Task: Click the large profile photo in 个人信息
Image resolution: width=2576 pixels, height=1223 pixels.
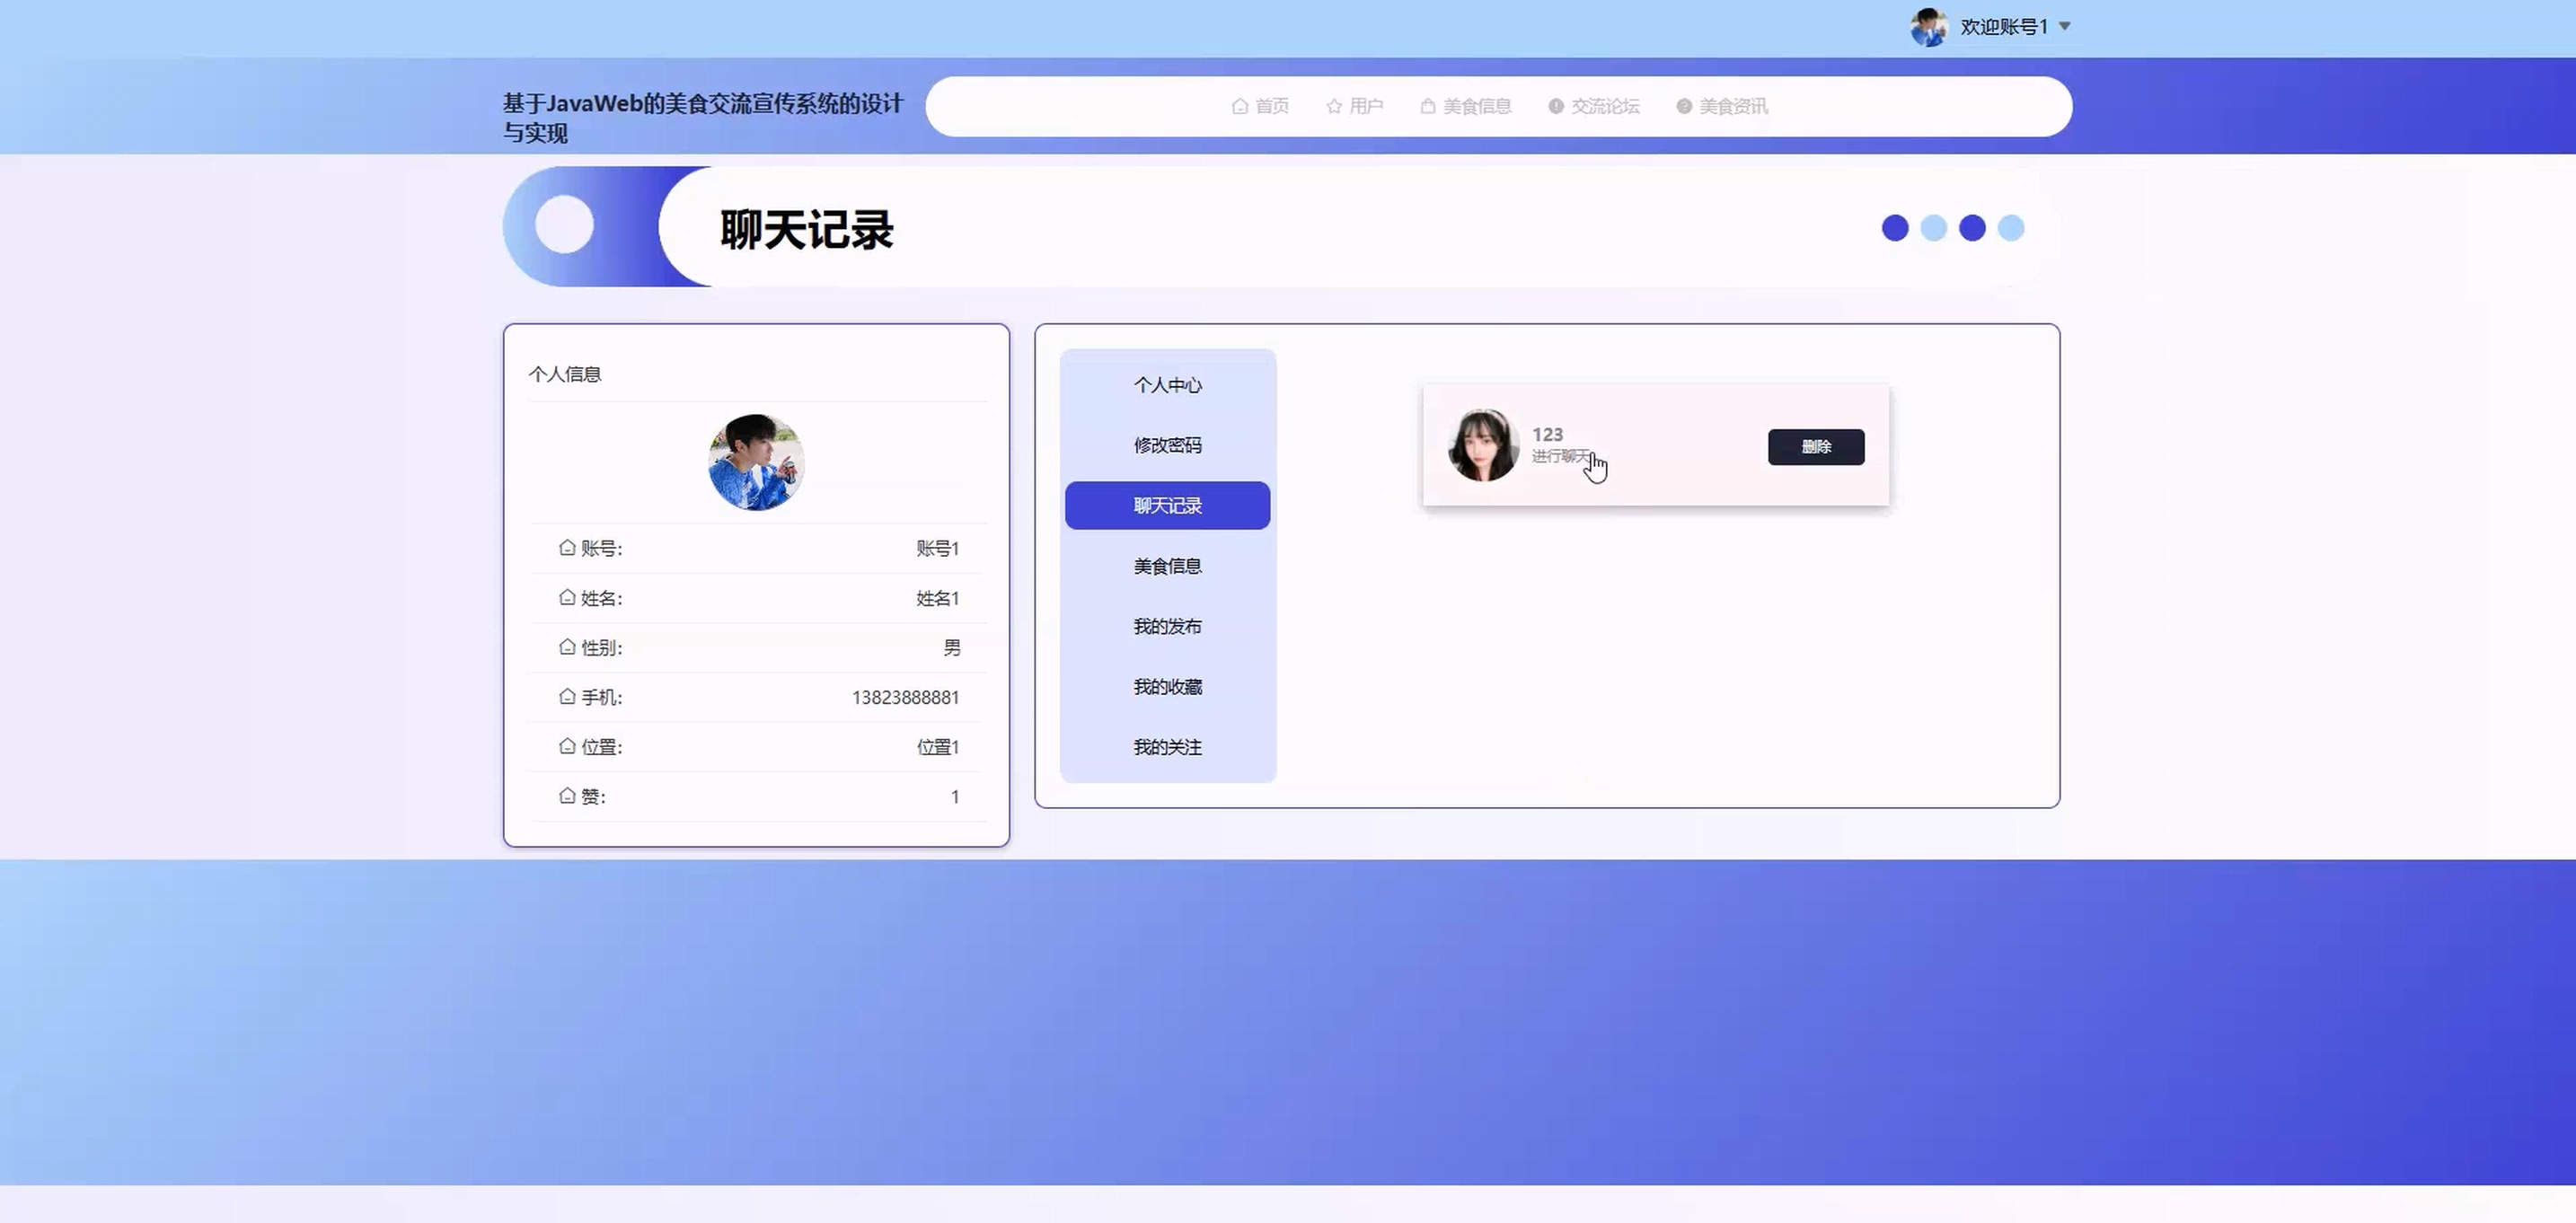Action: coord(756,463)
